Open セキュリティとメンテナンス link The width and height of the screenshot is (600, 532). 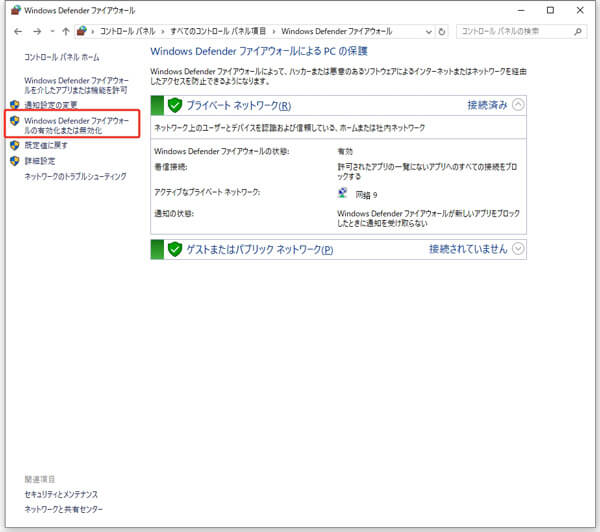tap(61, 494)
